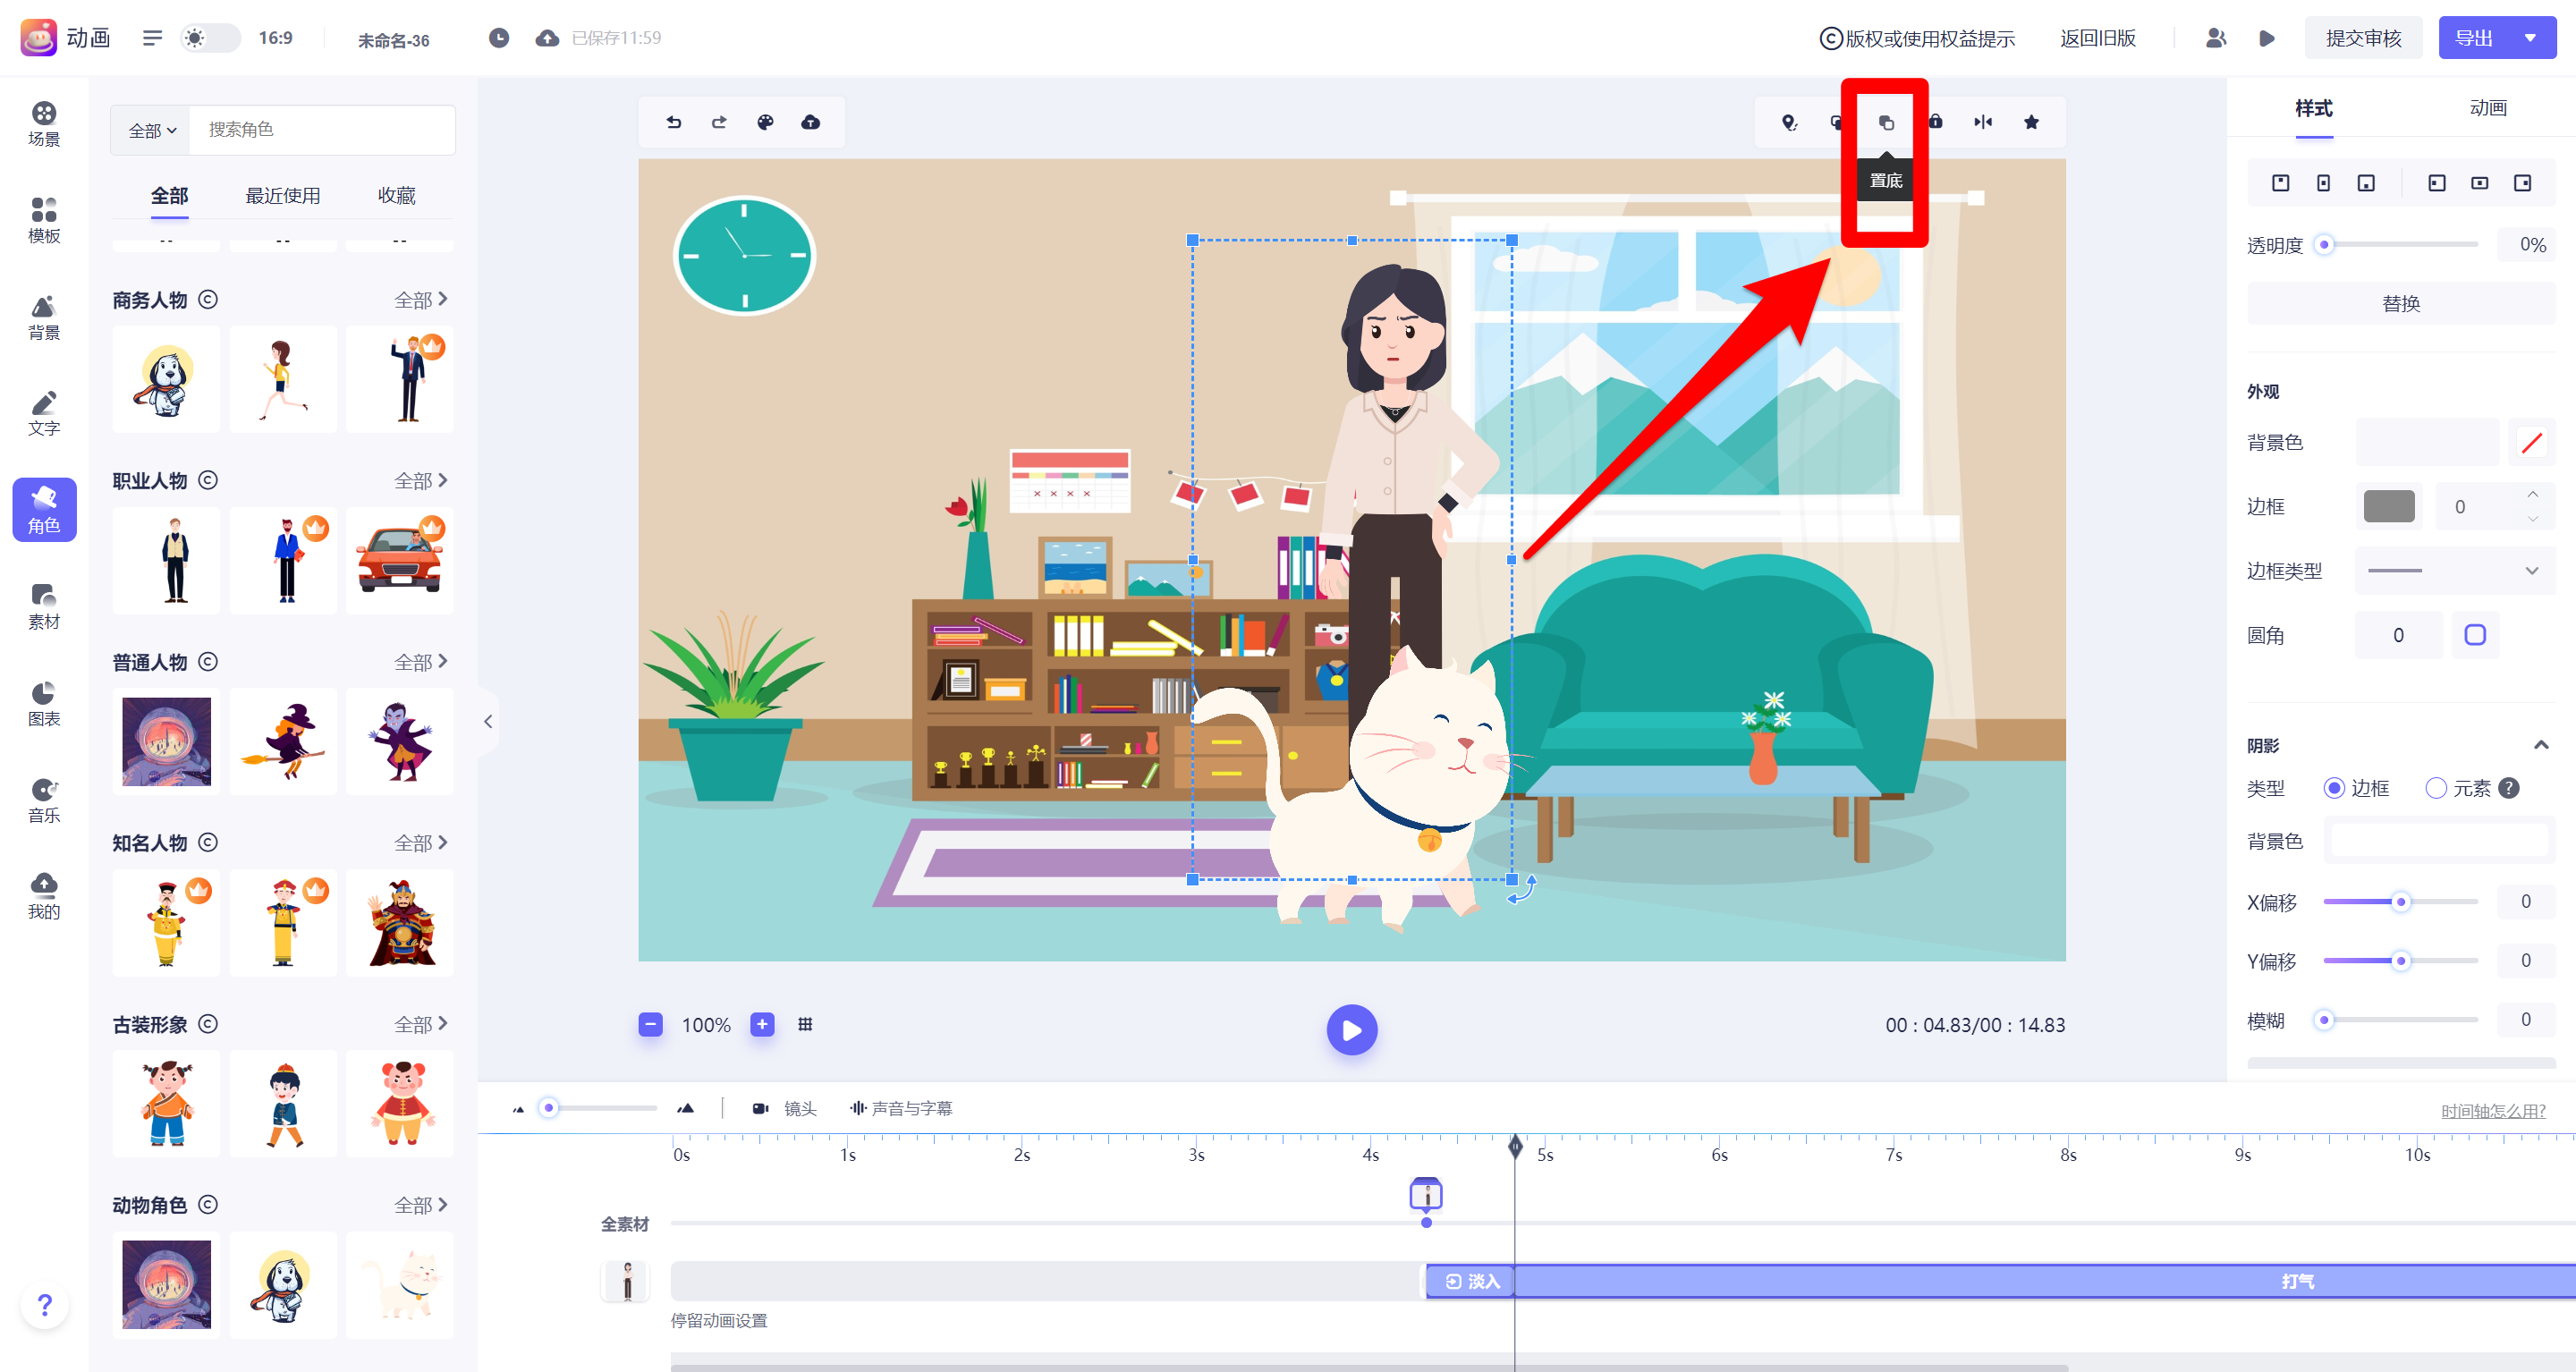Click the redo arrow in canvas toolbar
The width and height of the screenshot is (2576, 1372).
tap(719, 122)
